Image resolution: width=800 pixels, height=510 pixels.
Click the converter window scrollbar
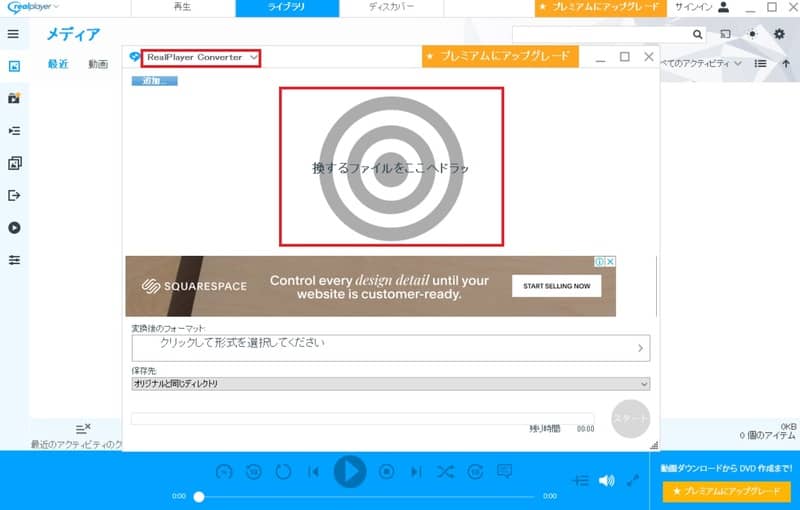click(656, 286)
